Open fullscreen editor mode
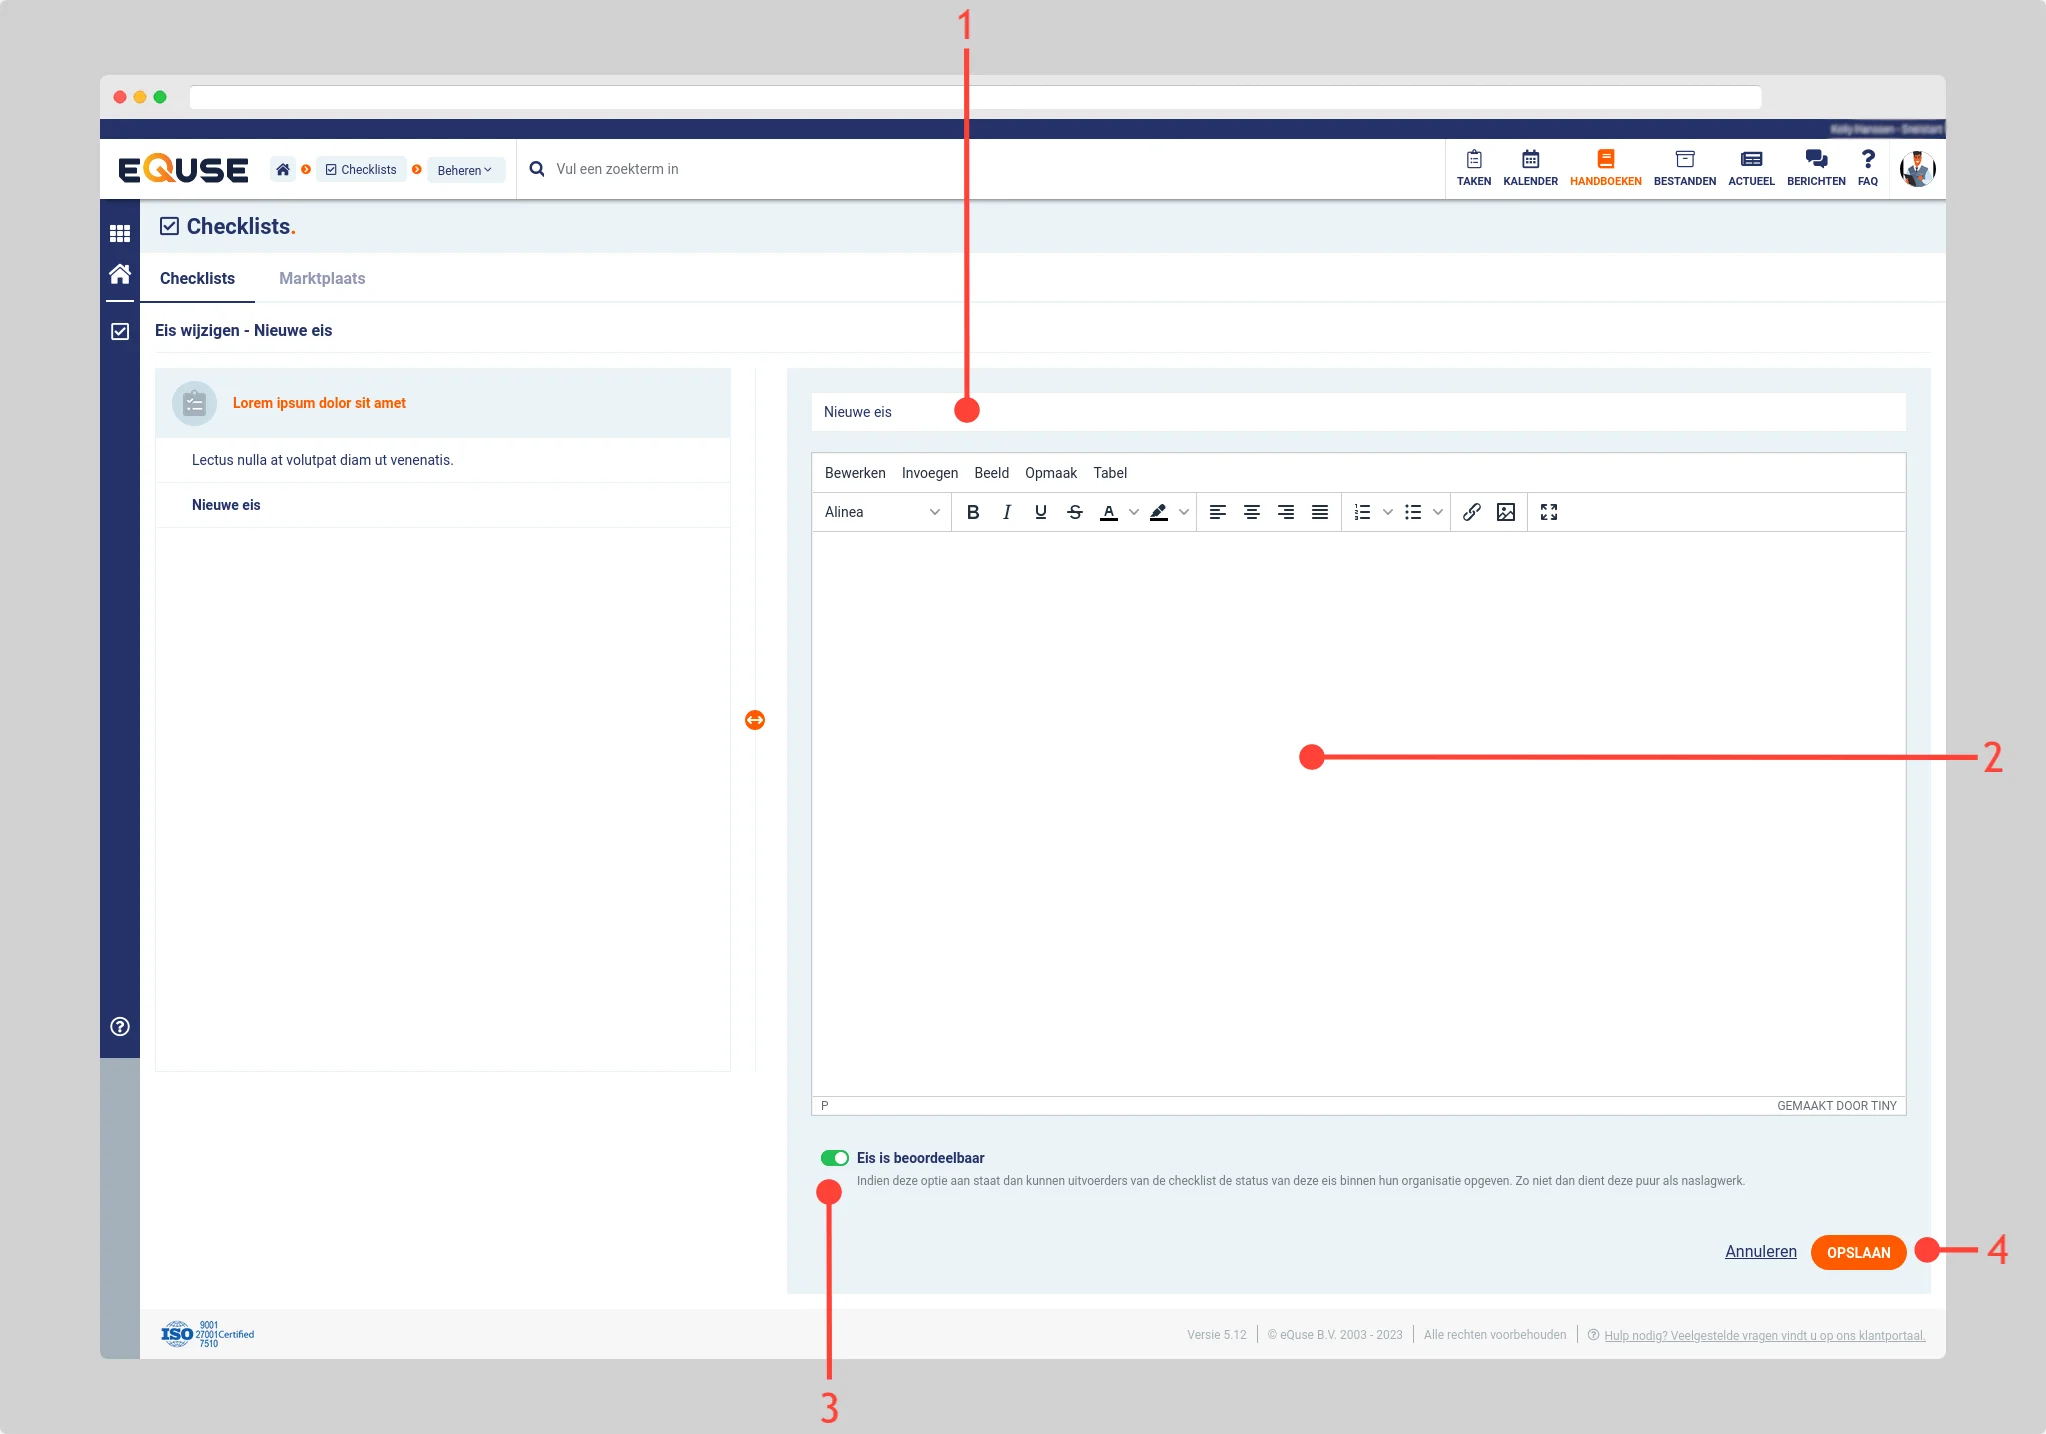This screenshot has height=1434, width=2046. click(x=1548, y=512)
